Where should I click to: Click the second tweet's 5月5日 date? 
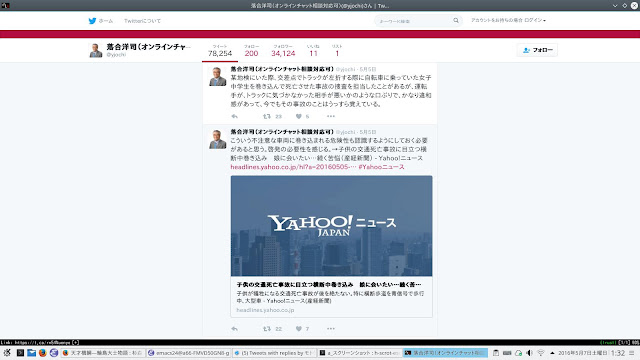coord(368,132)
